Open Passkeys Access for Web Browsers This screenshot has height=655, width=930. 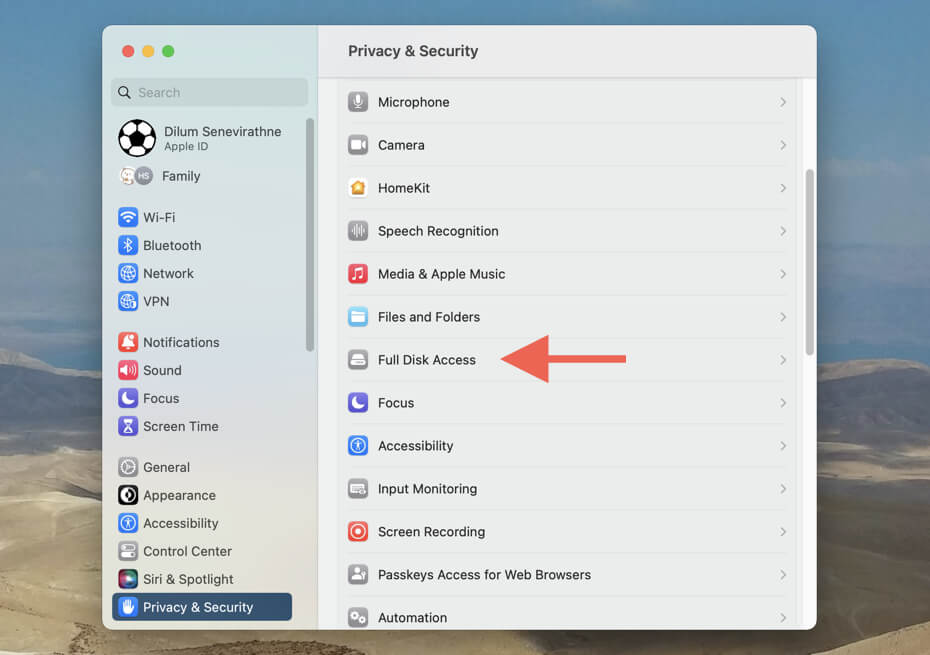567,574
